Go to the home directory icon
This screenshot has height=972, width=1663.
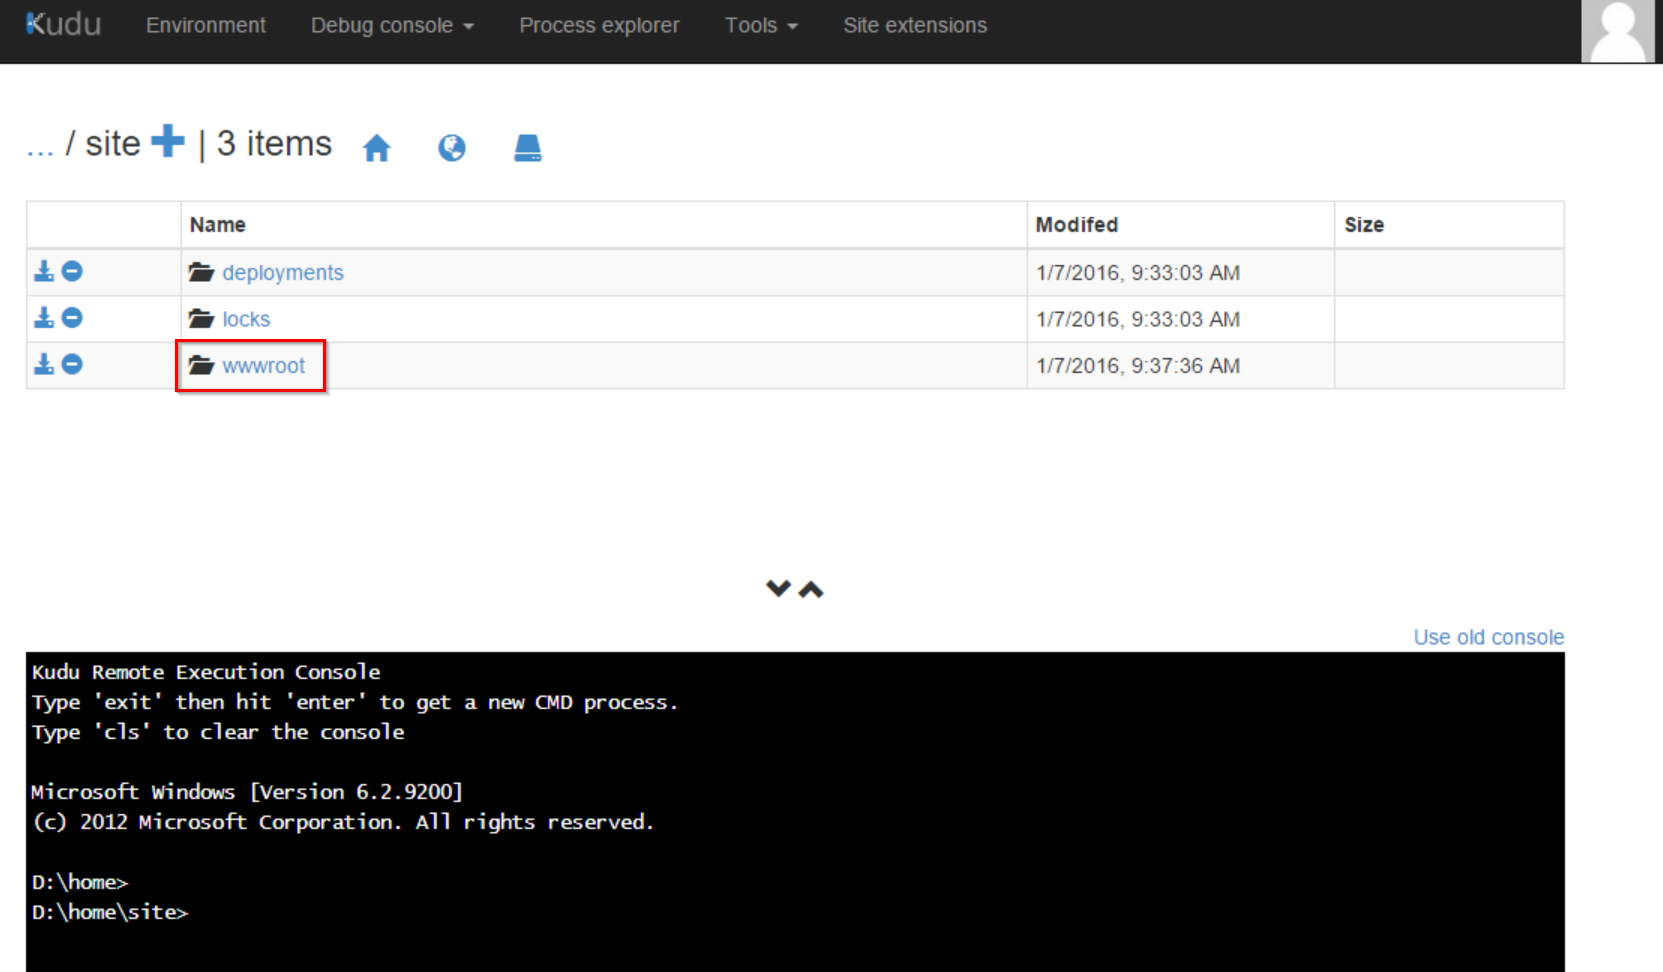(x=377, y=148)
